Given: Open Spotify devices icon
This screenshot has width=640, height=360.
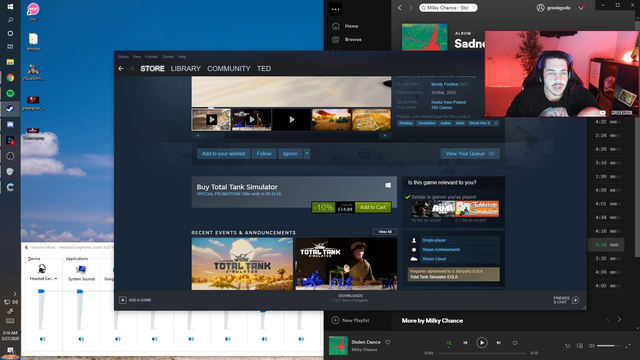Looking at the screenshot, I should tap(580, 346).
